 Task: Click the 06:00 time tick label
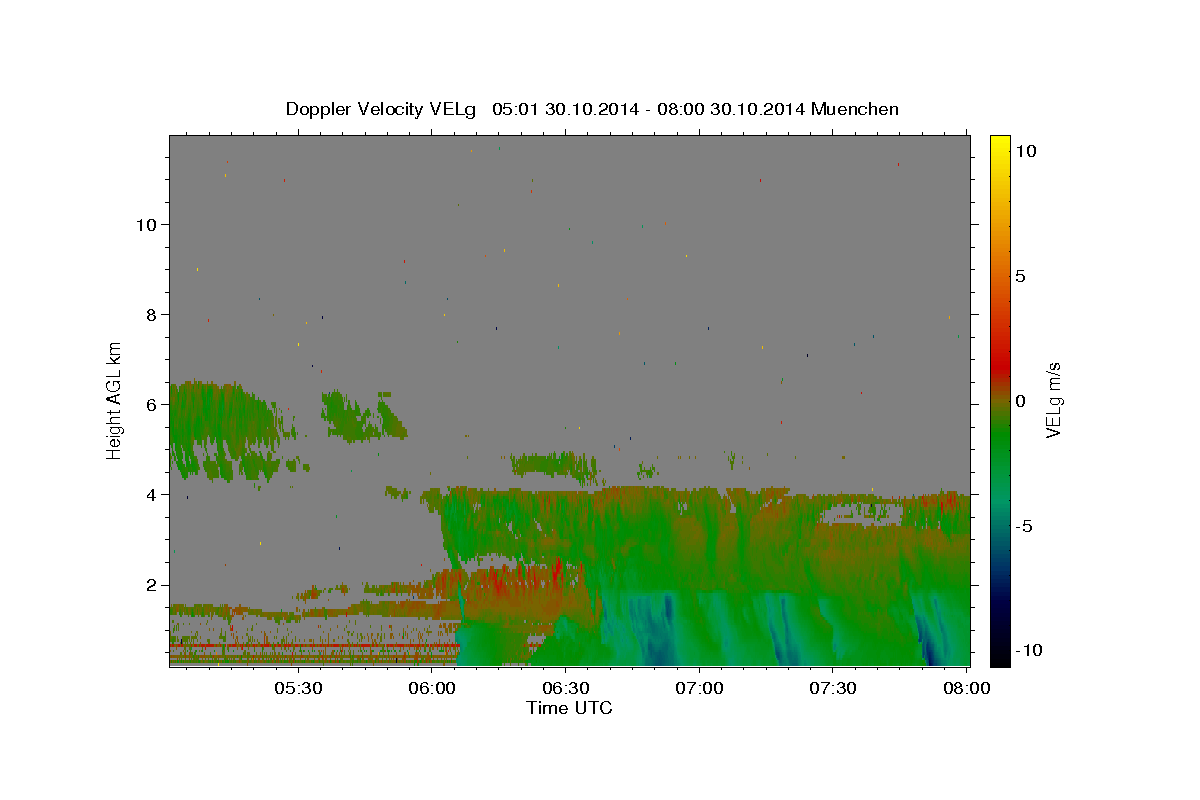click(432, 688)
